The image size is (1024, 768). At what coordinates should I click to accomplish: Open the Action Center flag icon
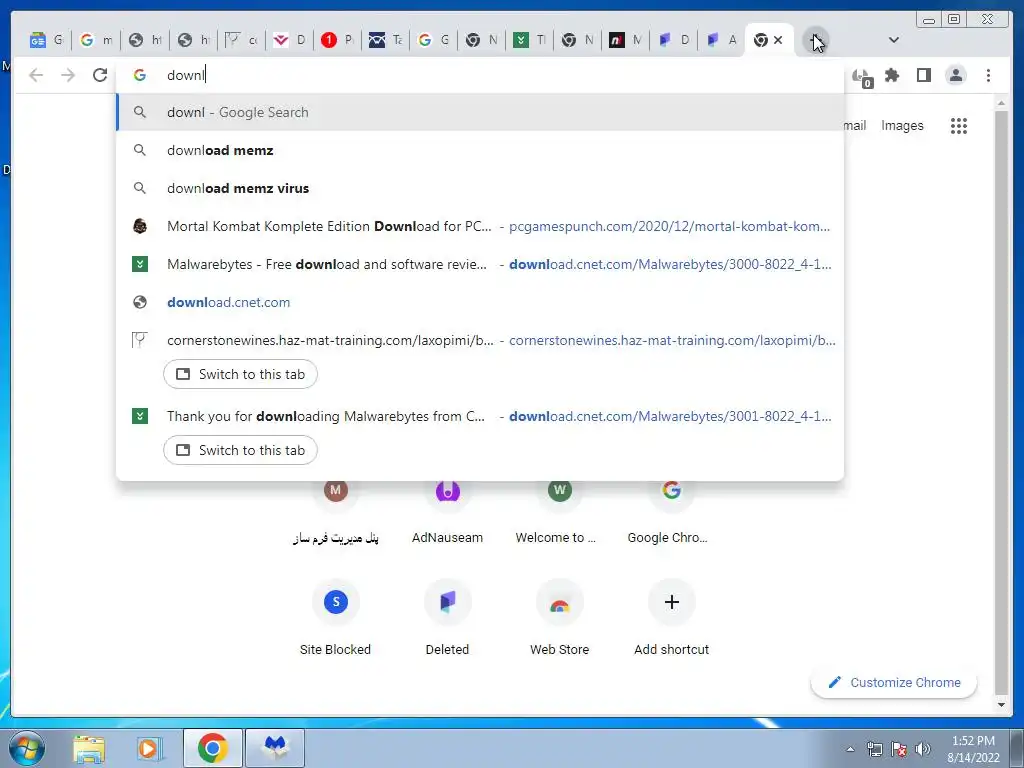coord(899,749)
